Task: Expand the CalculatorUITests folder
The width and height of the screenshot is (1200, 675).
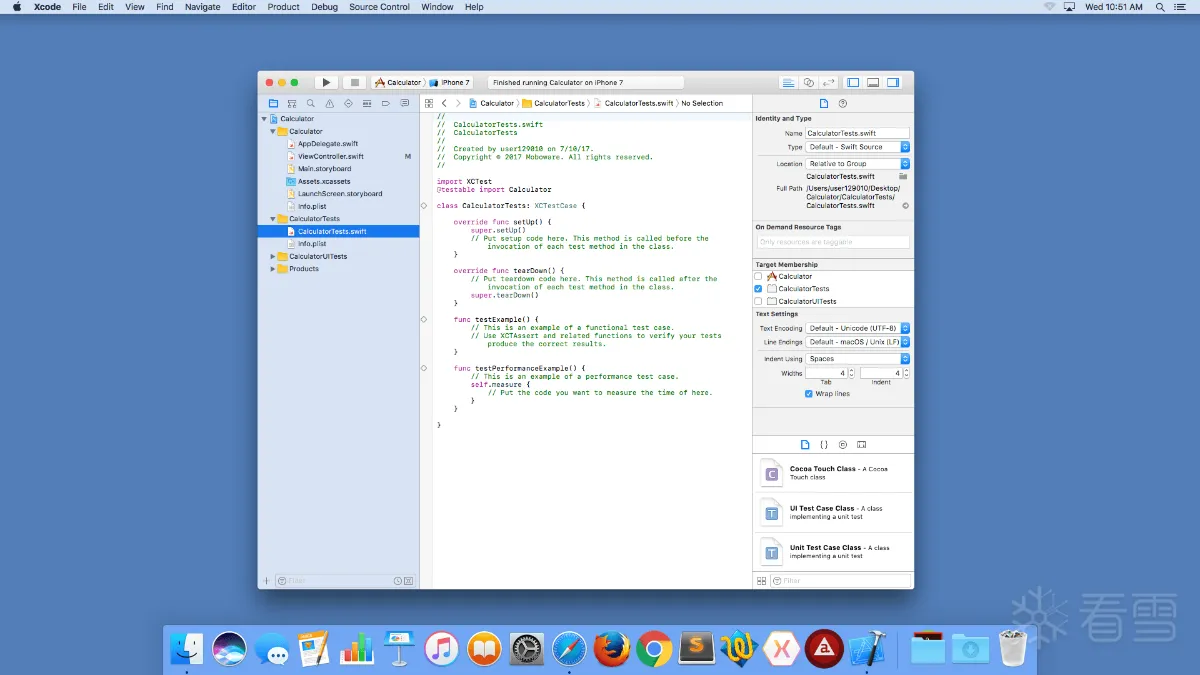Action: (273, 256)
